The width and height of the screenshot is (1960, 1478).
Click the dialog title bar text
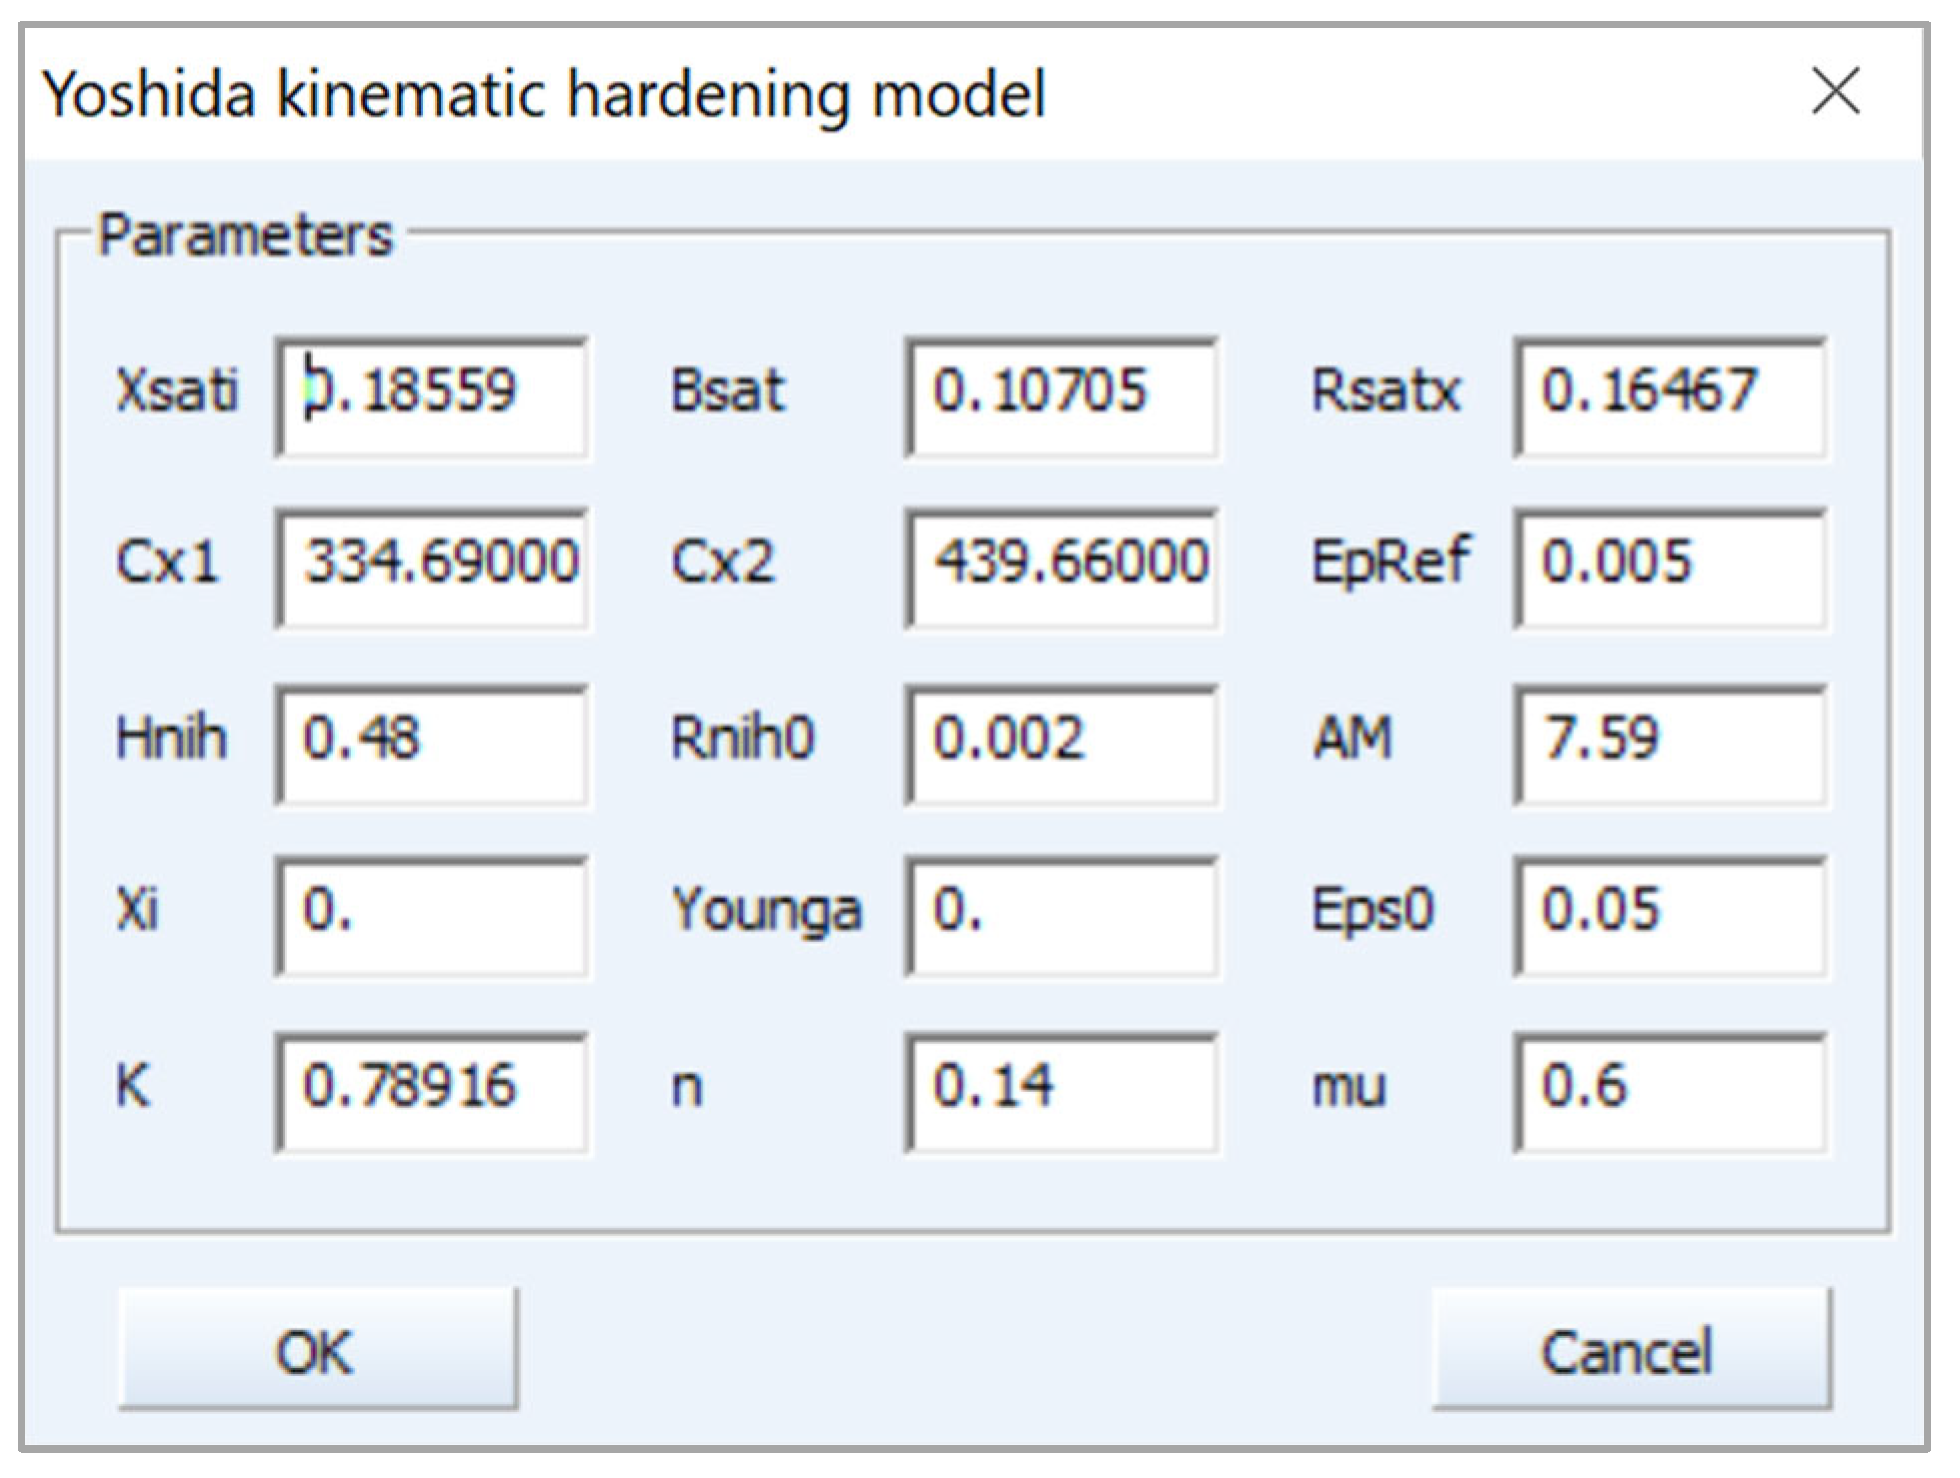(x=544, y=95)
